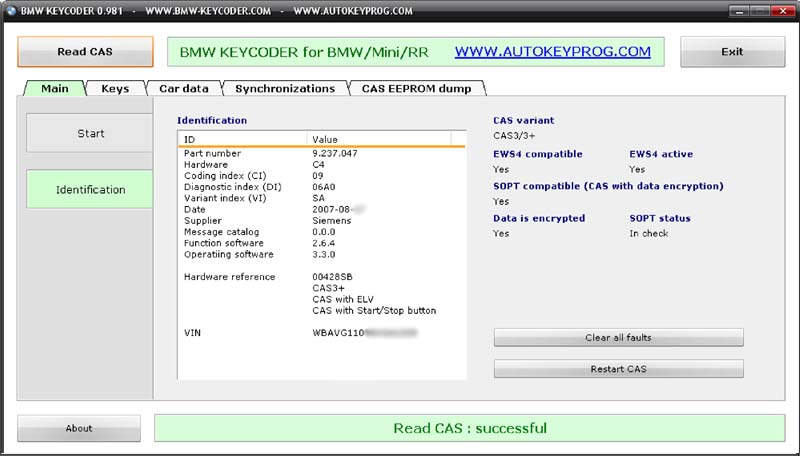Click the WBAVG110 VIN value

point(338,333)
